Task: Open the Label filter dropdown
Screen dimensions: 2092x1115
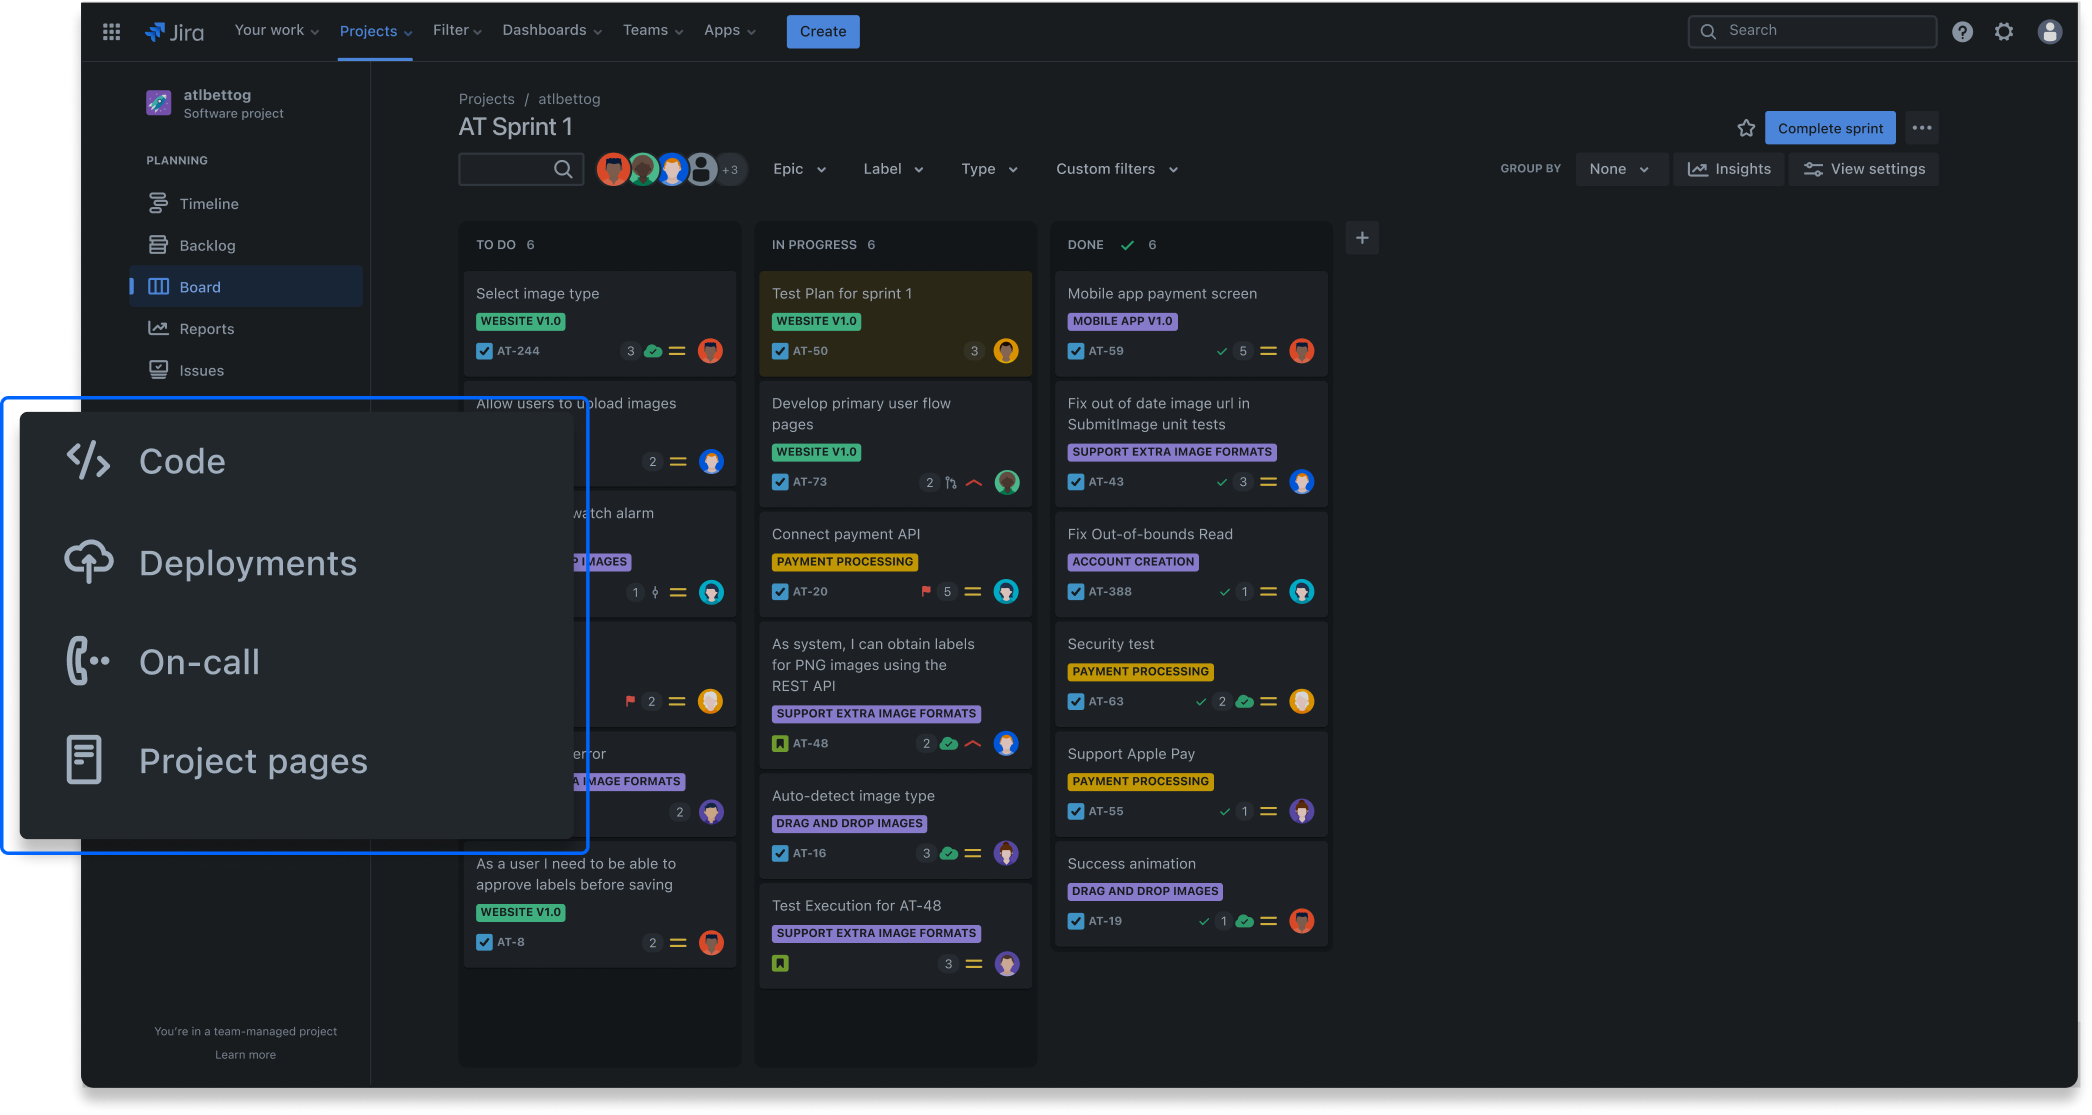Action: (892, 169)
